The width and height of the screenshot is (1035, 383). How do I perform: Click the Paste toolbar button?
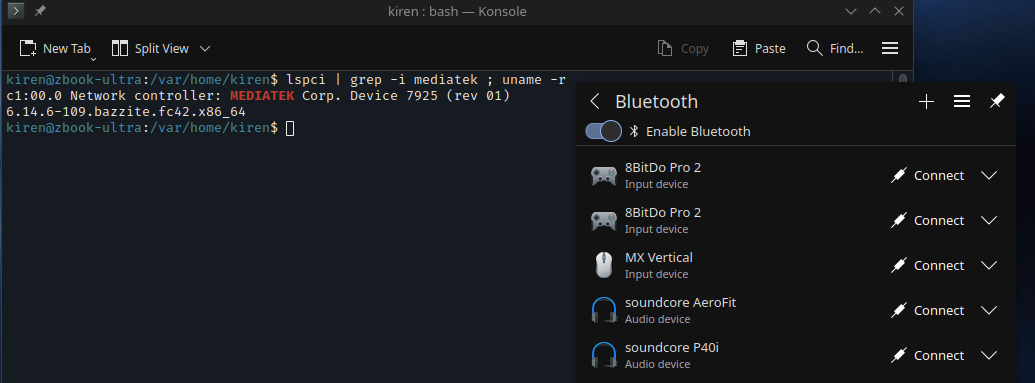[759, 48]
